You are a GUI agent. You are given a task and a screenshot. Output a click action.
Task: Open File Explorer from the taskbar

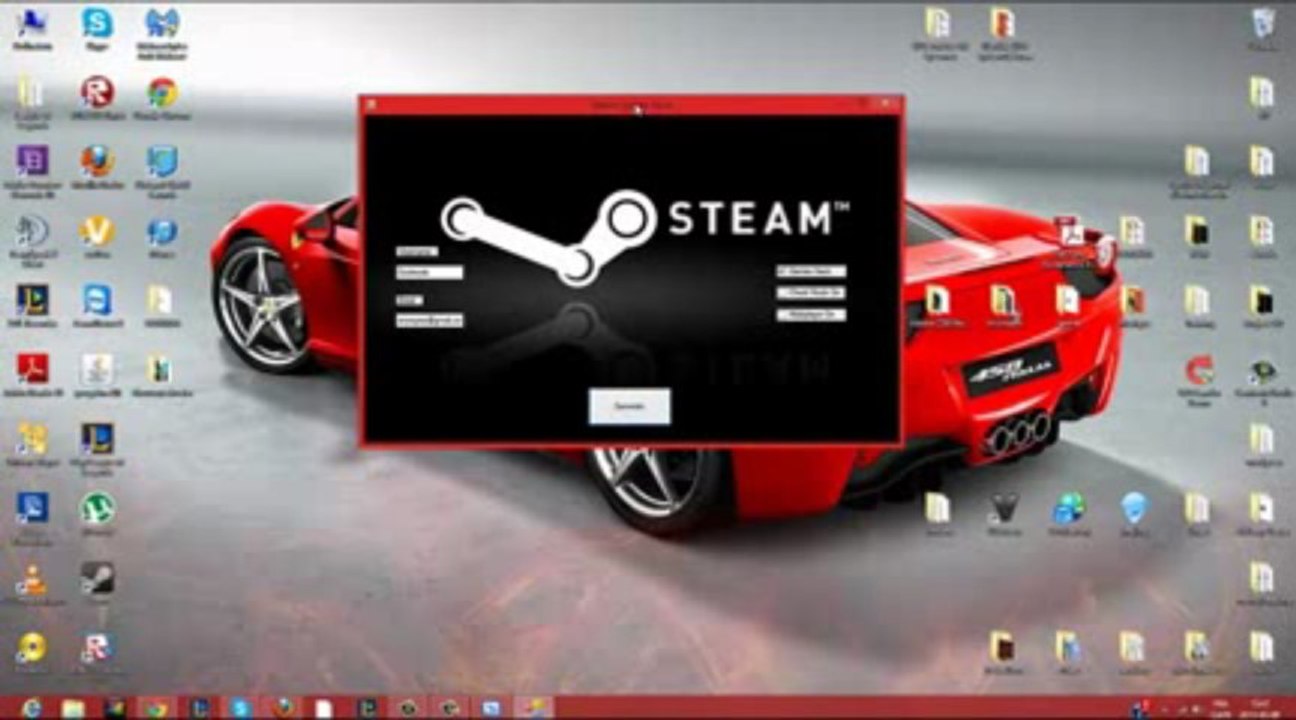click(x=73, y=708)
